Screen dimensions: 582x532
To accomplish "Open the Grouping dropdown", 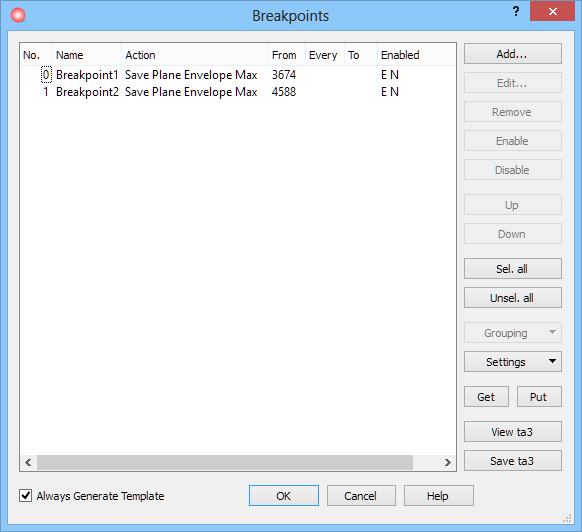I will click(513, 333).
